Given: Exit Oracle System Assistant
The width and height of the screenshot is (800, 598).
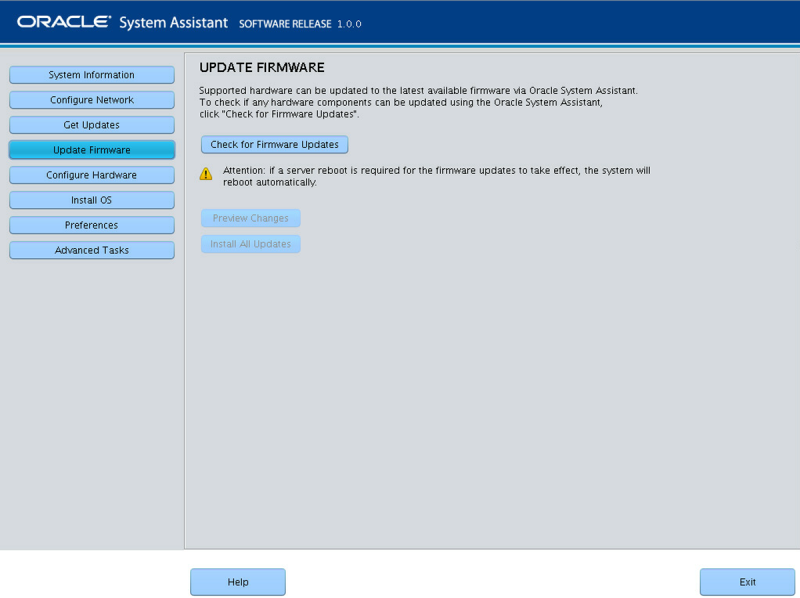Looking at the screenshot, I should pos(746,581).
